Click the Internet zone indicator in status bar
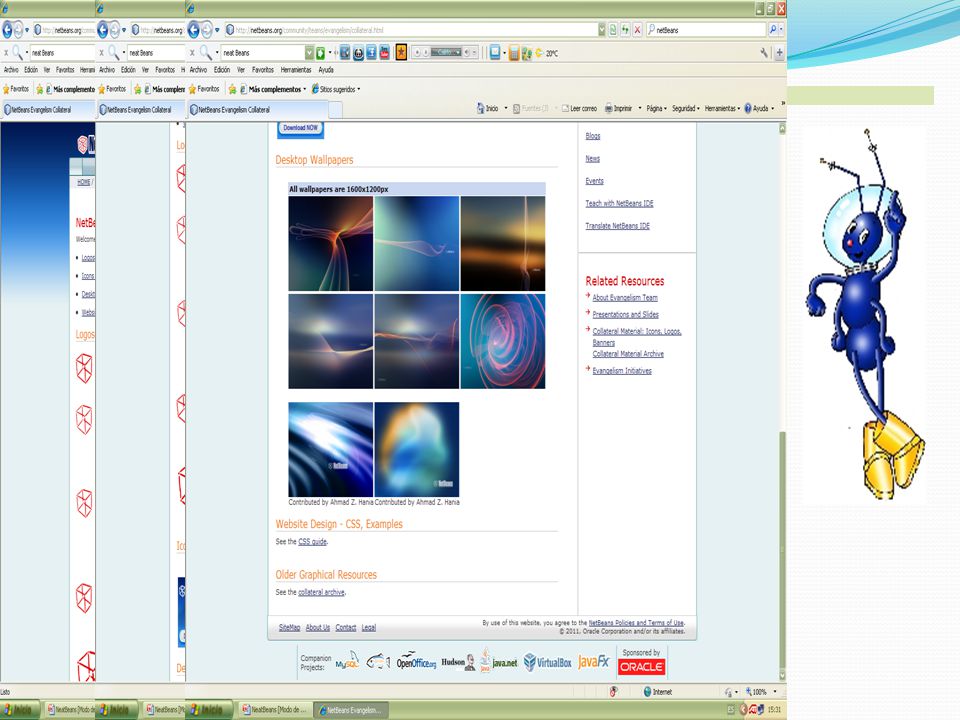Screen dimensions: 960x720 tap(657, 692)
